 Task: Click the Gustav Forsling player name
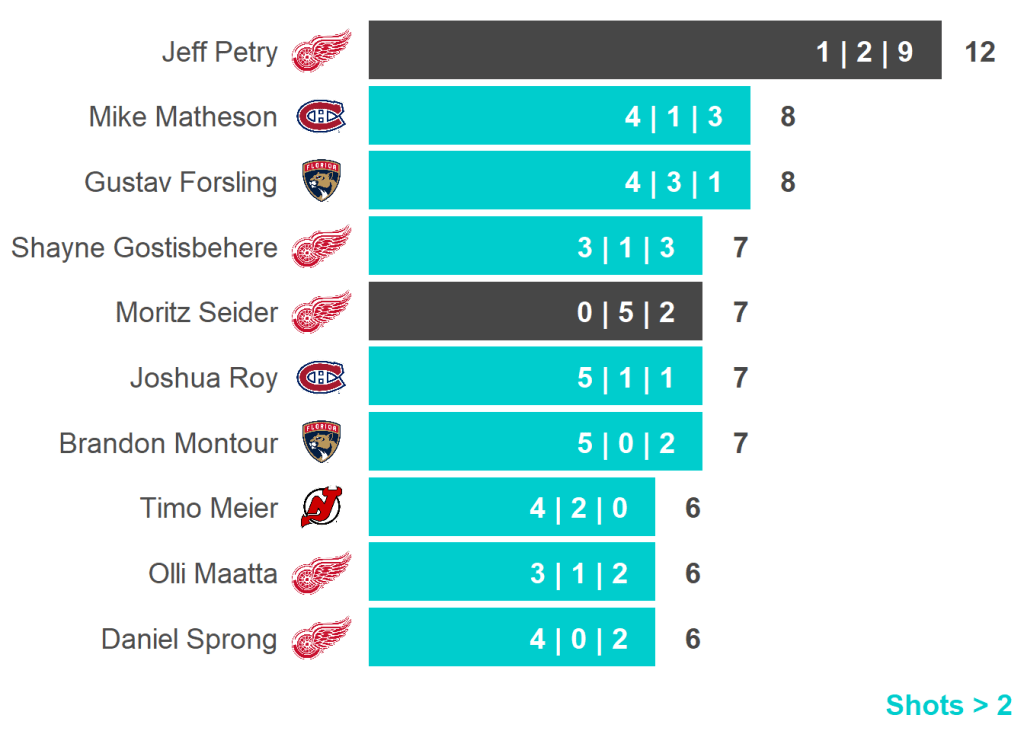[181, 182]
